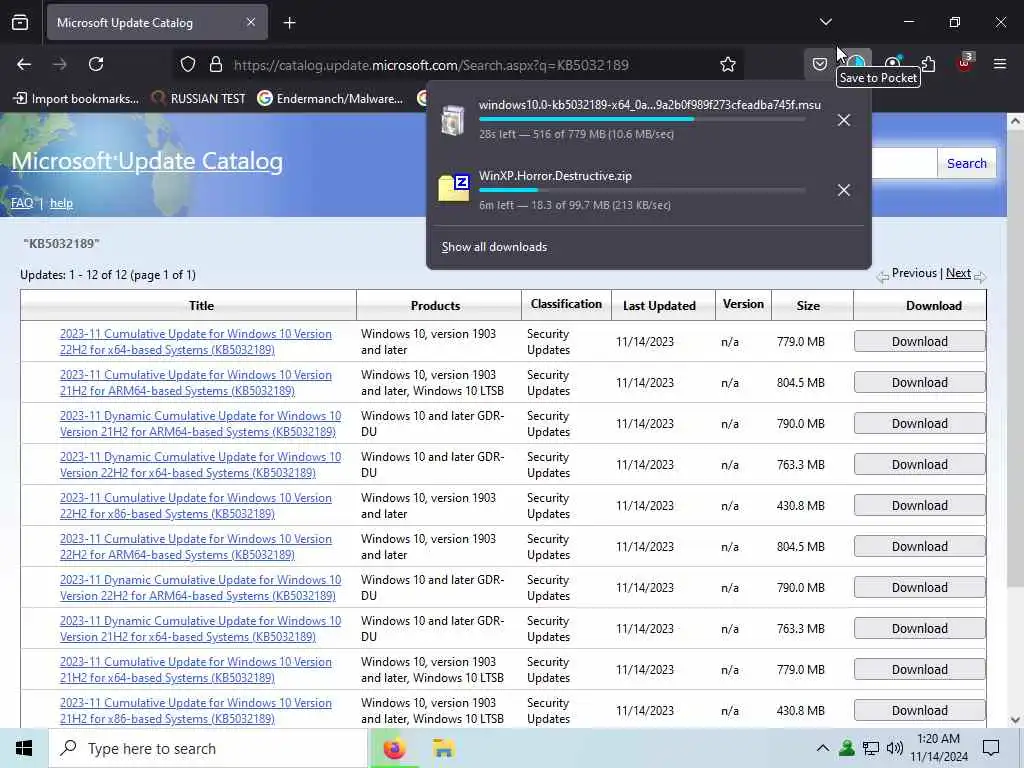Viewport: 1024px width, 768px height.
Task: Open the extensions puzzle icon
Action: tap(928, 64)
